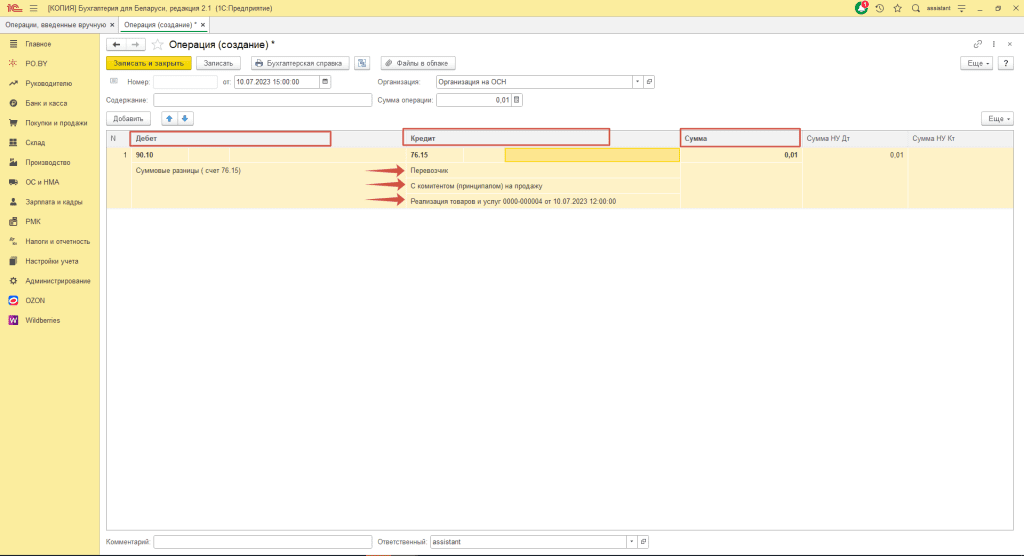1024x556 pixels.
Task: Open the Настройки учета section
Action: 50,261
